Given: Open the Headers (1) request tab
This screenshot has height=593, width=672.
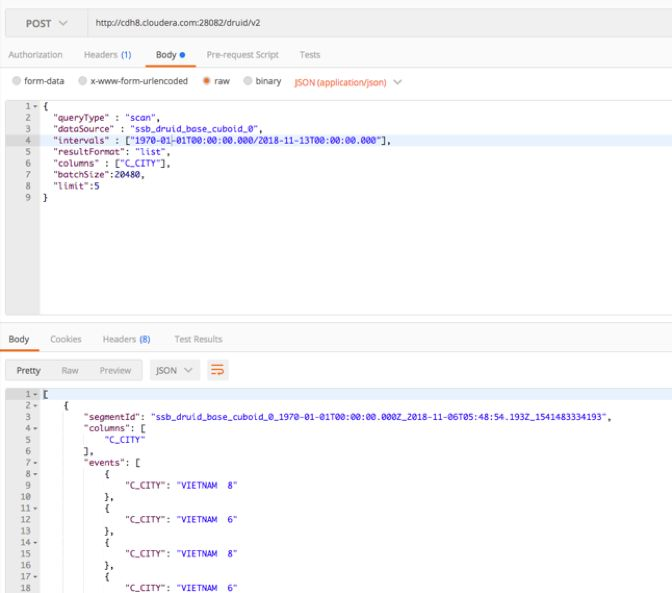Looking at the screenshot, I should 107,54.
